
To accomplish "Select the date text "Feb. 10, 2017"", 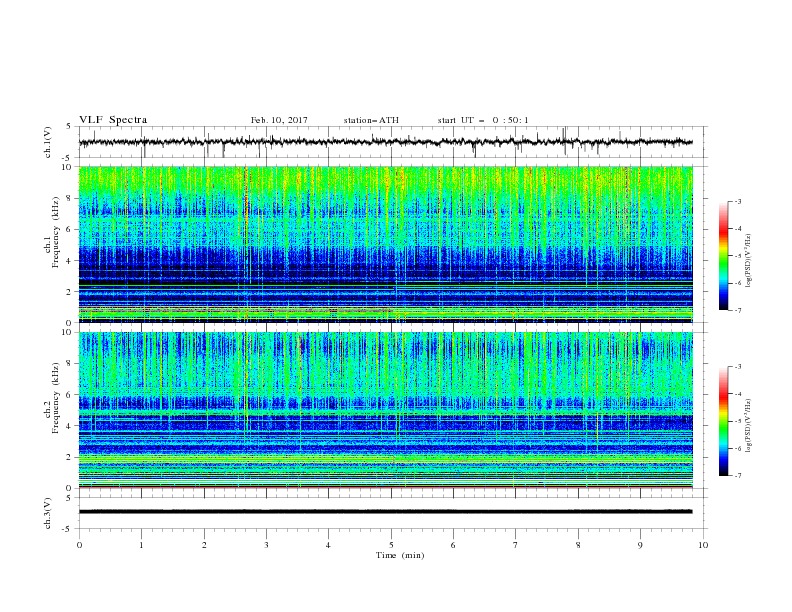I will coord(279,120).
